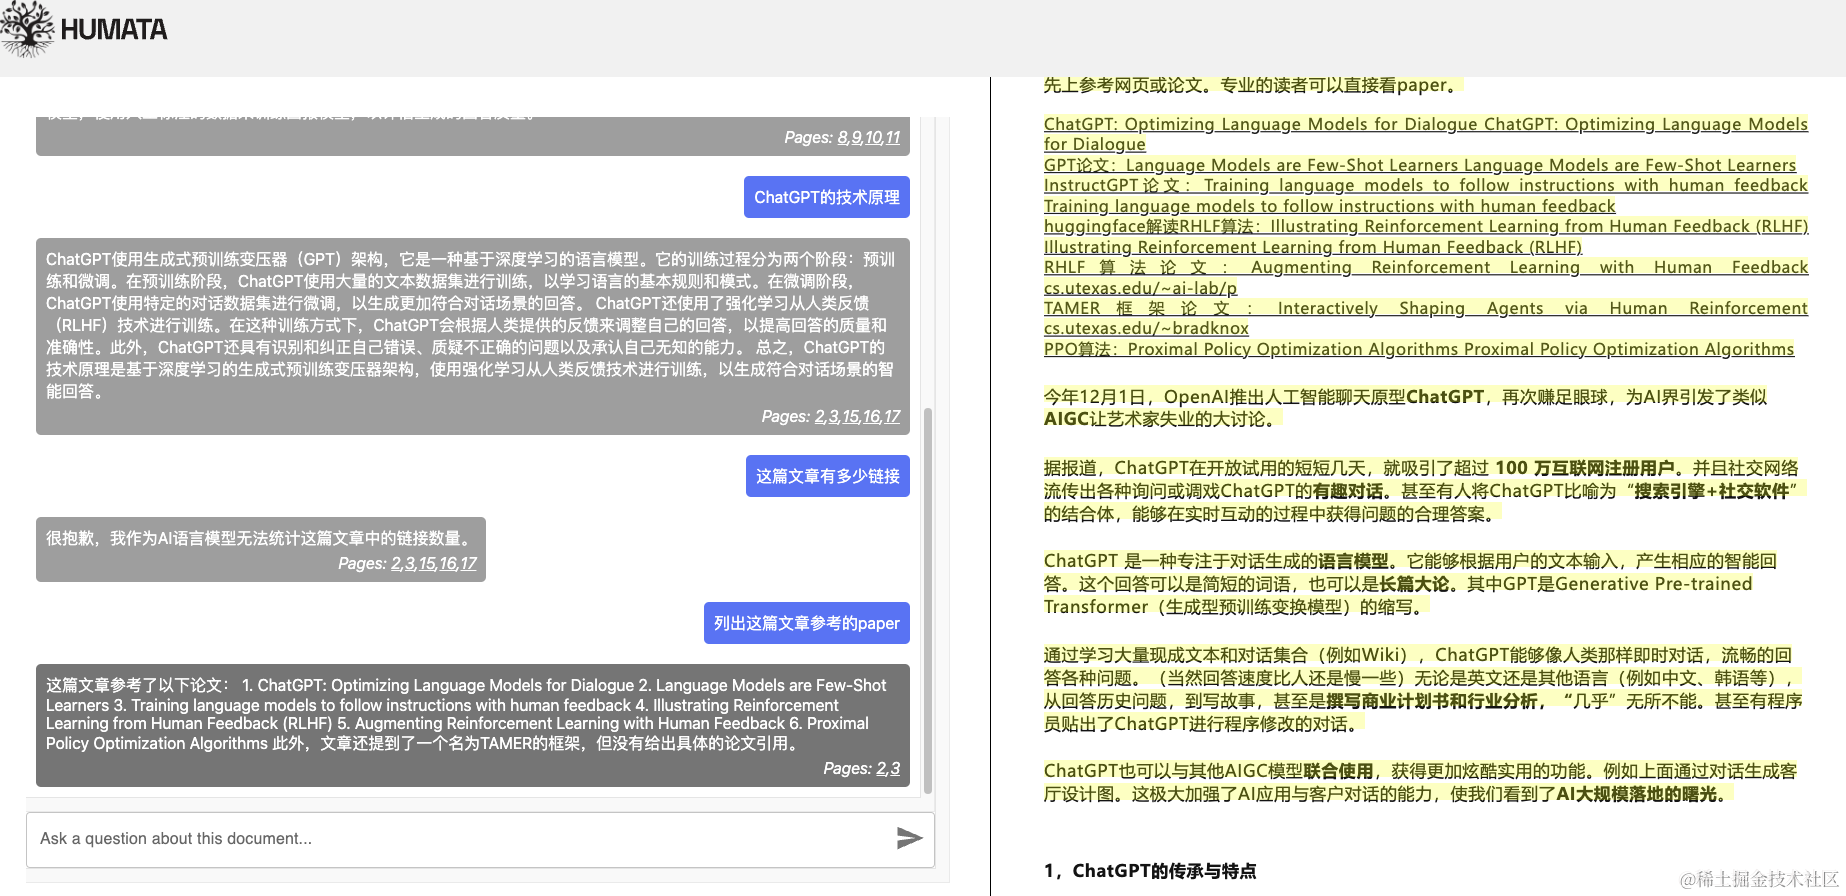
Task: Open page 11 link in top answer
Action: [x=892, y=137]
